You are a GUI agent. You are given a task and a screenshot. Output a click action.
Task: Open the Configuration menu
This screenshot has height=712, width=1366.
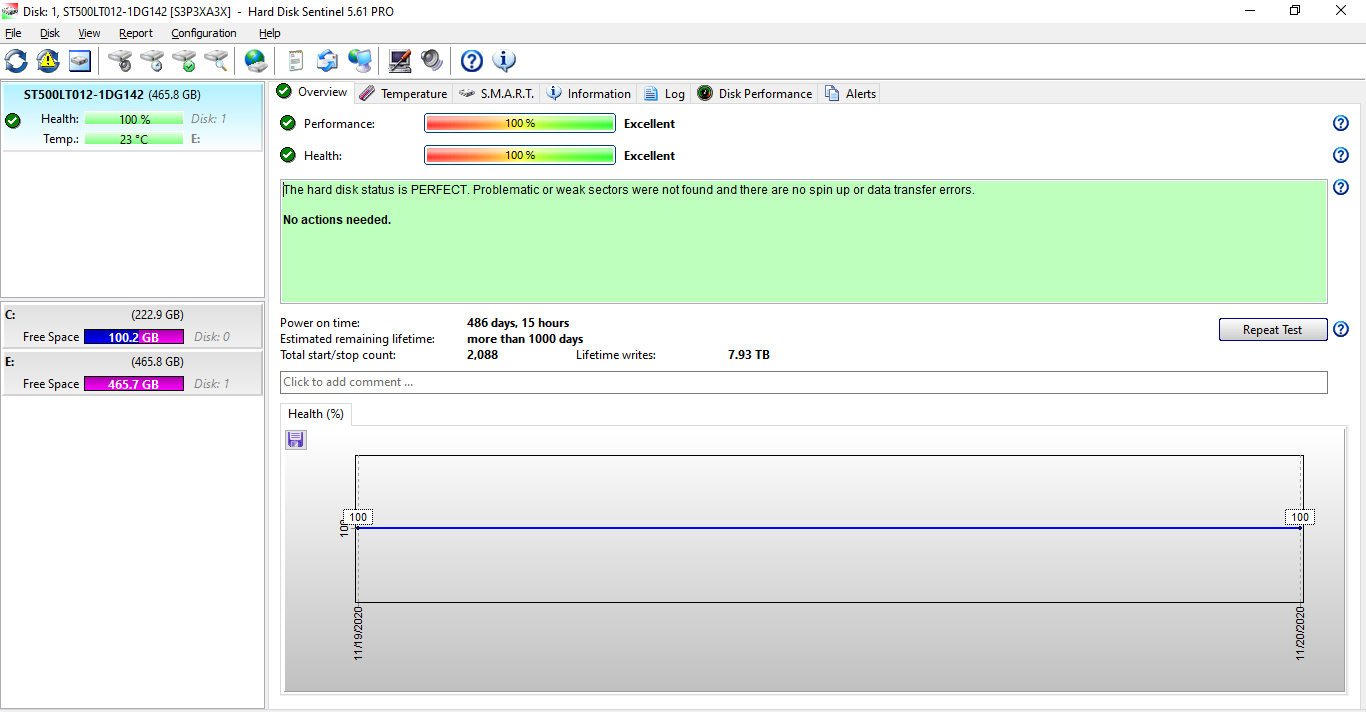(203, 33)
